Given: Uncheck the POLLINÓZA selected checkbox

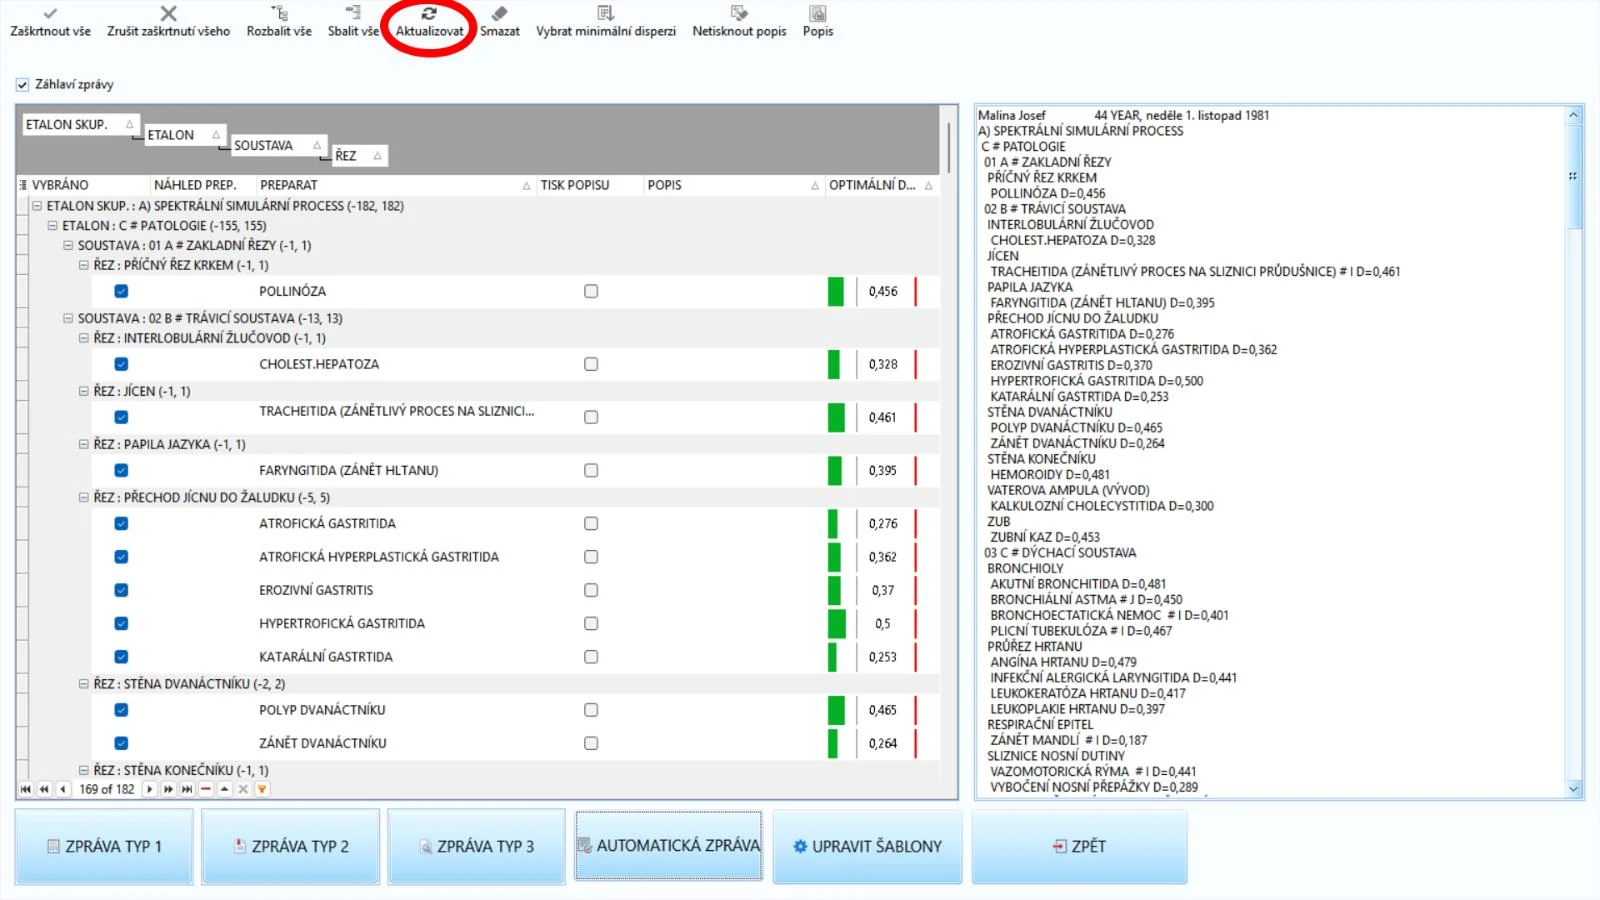Looking at the screenshot, I should click(121, 291).
